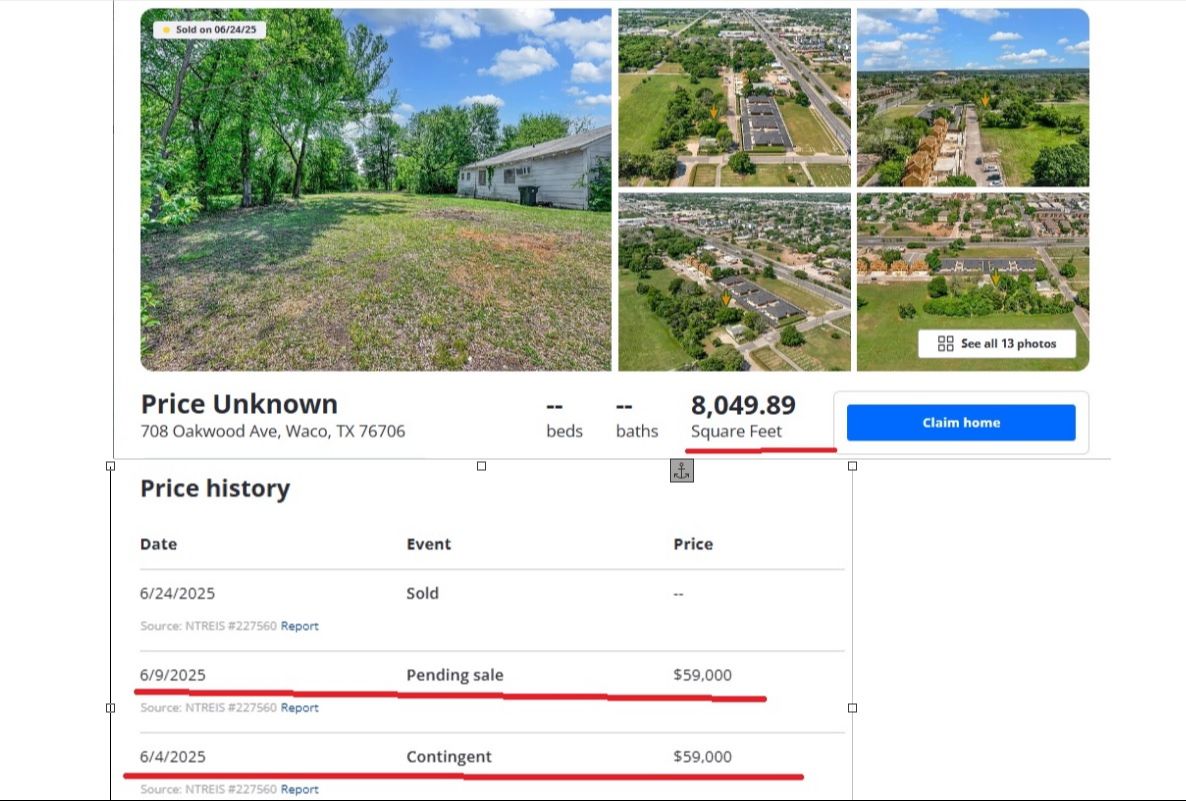This screenshot has width=1186, height=801.
Task: Click the grid icon beside See all 13 photos
Action: click(945, 344)
